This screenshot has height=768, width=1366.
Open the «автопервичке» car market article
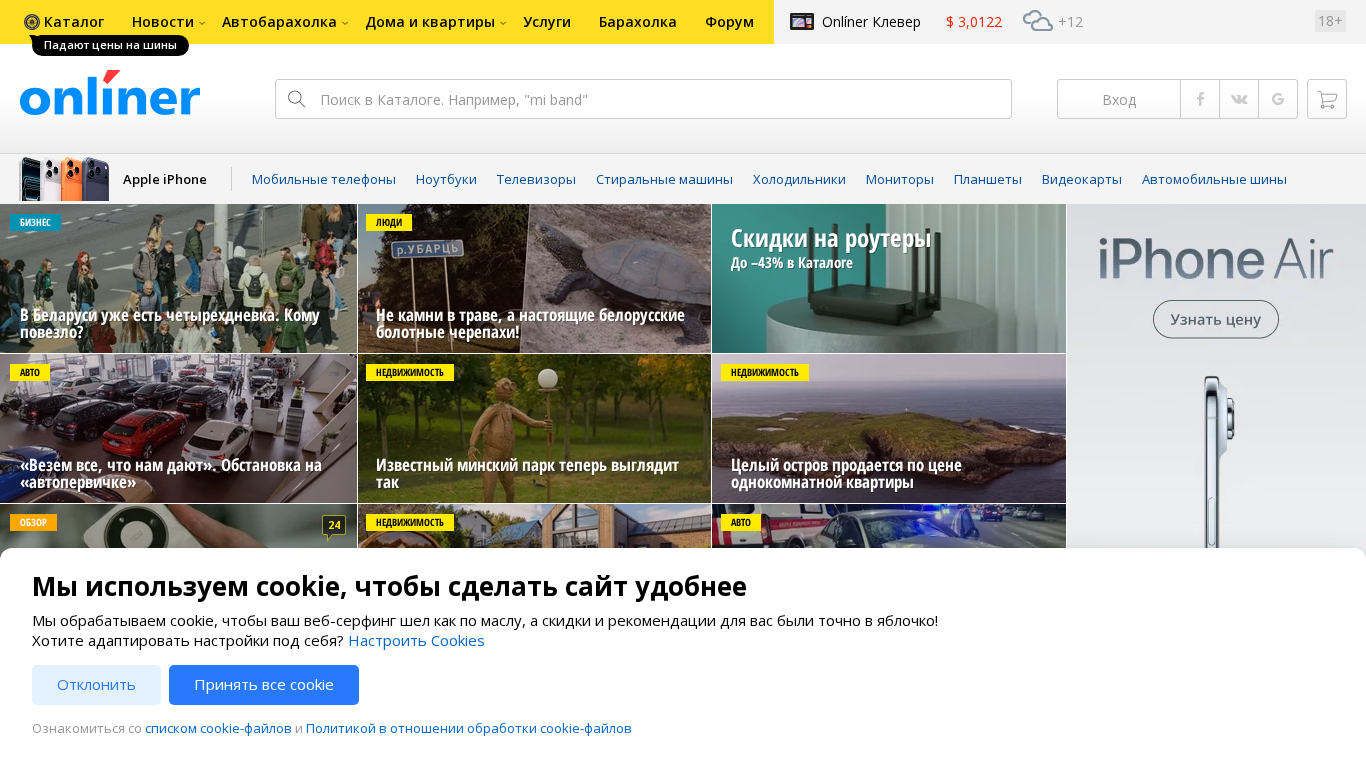coord(178,429)
